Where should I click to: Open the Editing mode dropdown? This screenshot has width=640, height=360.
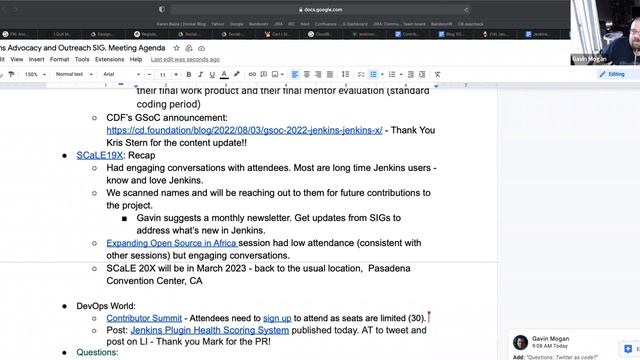click(617, 74)
